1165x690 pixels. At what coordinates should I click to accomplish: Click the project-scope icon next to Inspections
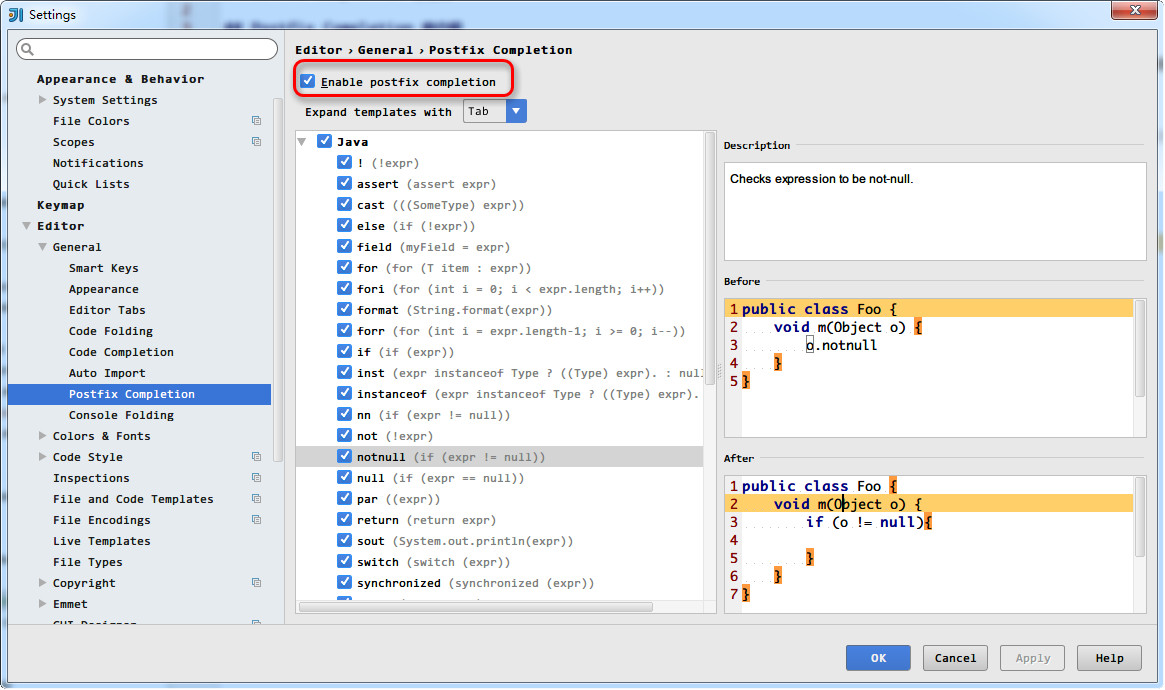257,478
